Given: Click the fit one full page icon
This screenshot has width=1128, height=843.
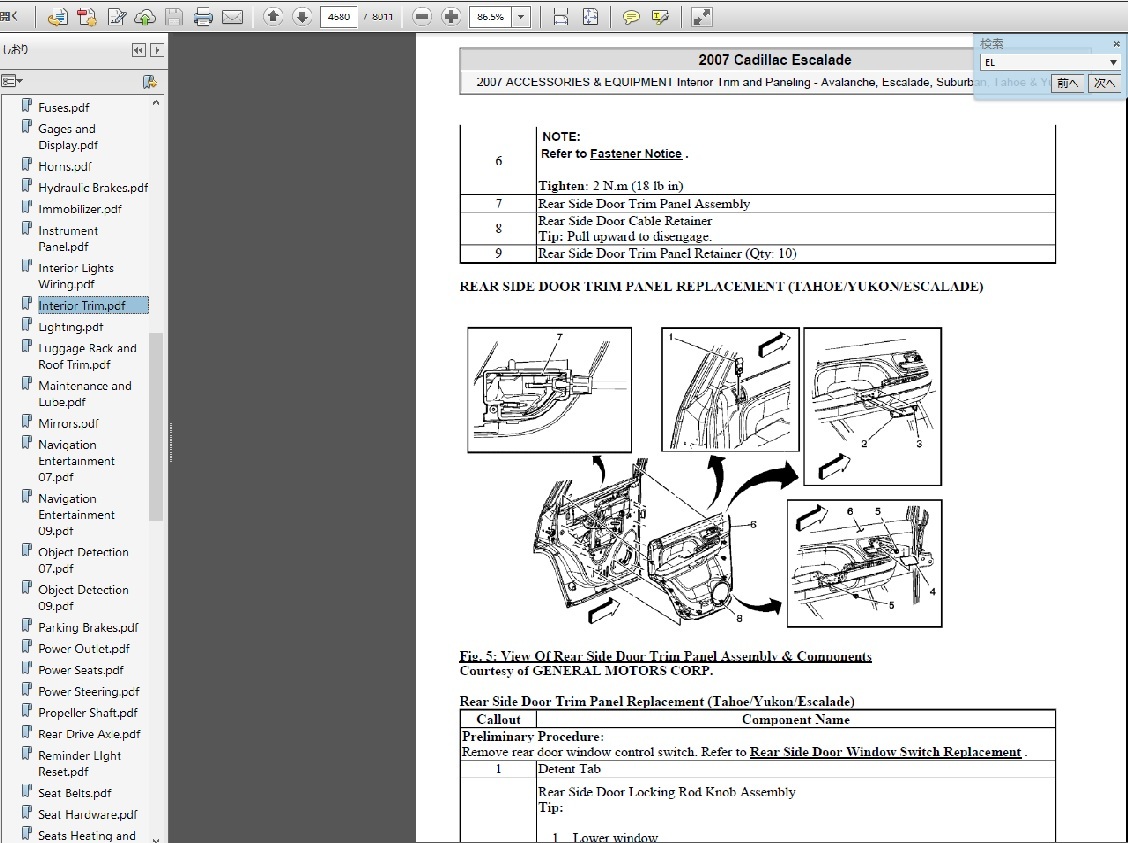Looking at the screenshot, I should (590, 17).
